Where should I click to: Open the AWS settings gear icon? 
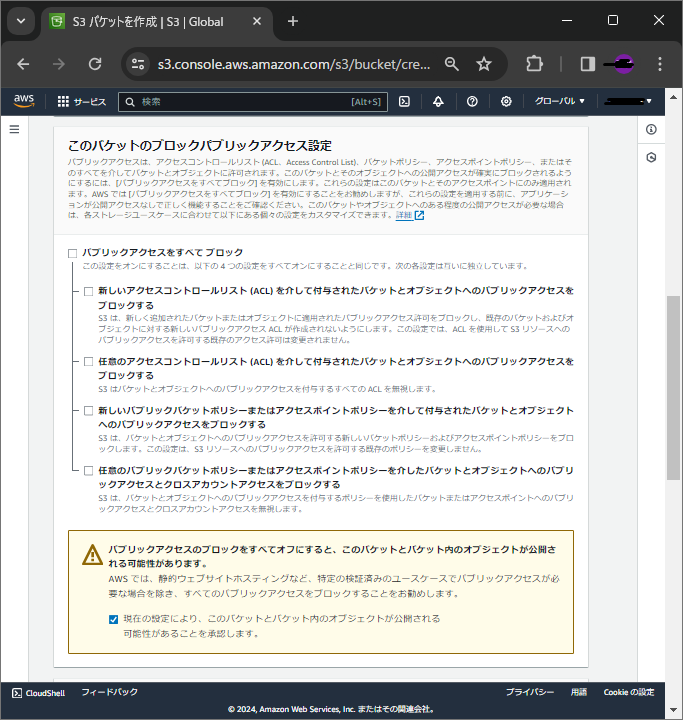(x=506, y=101)
